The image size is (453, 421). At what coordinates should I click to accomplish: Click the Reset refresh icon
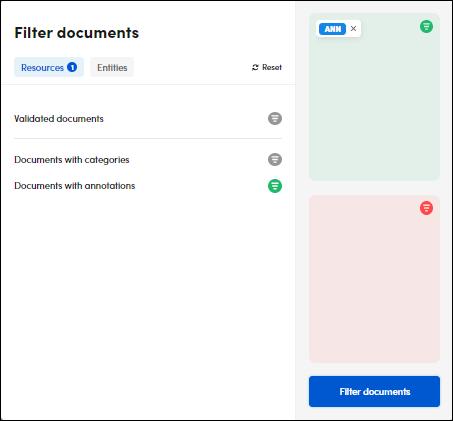255,67
